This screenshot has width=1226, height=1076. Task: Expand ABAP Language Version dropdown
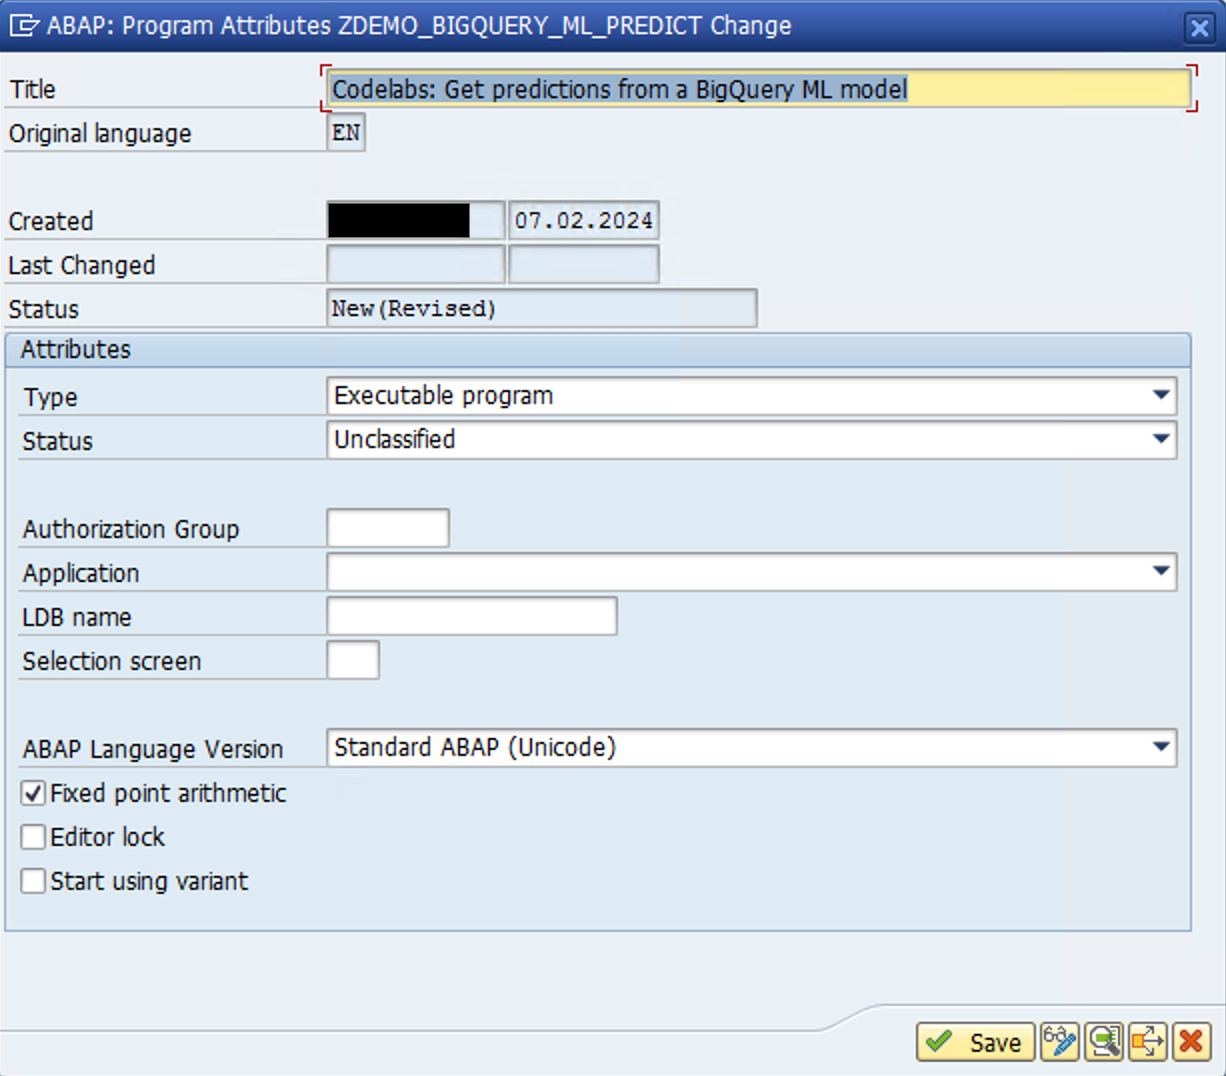point(1160,748)
